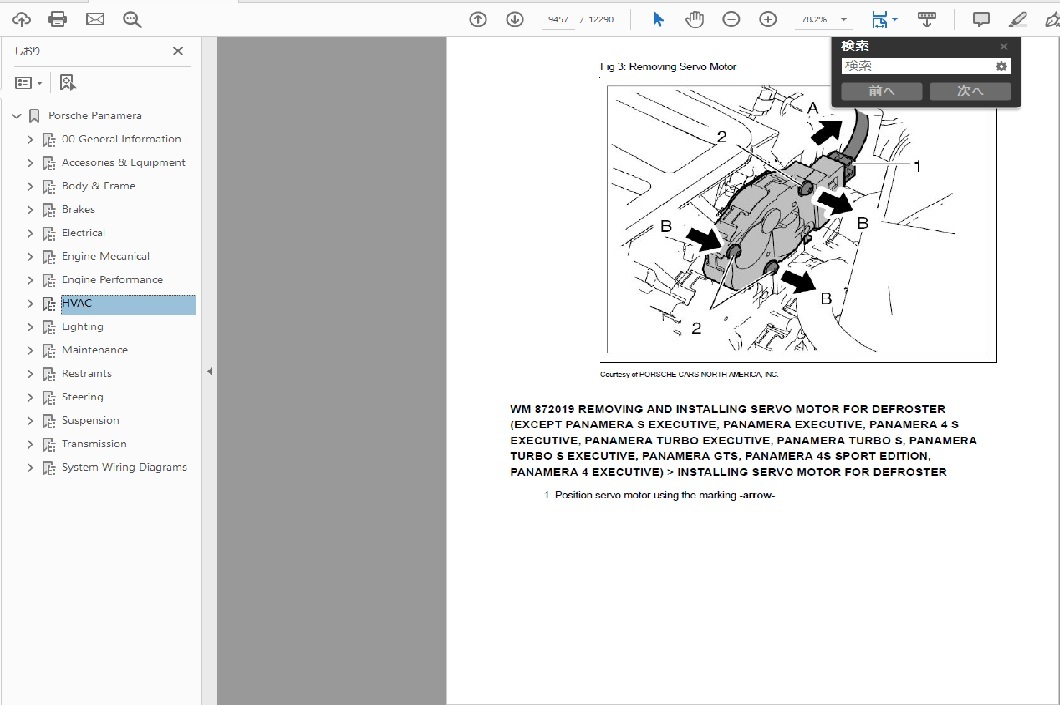Open the Porsche Panamera root bookmark
This screenshot has width=1060, height=705.
95,116
